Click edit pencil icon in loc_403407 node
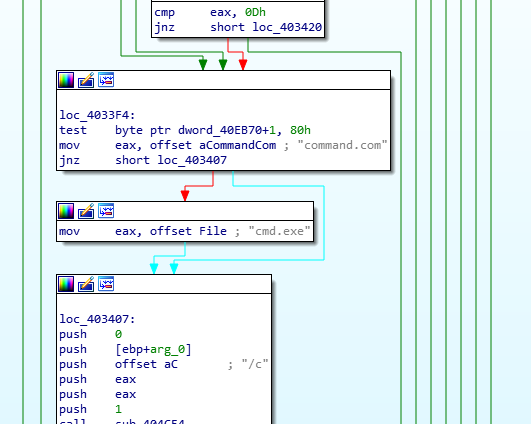The width and height of the screenshot is (531, 424). point(86,284)
